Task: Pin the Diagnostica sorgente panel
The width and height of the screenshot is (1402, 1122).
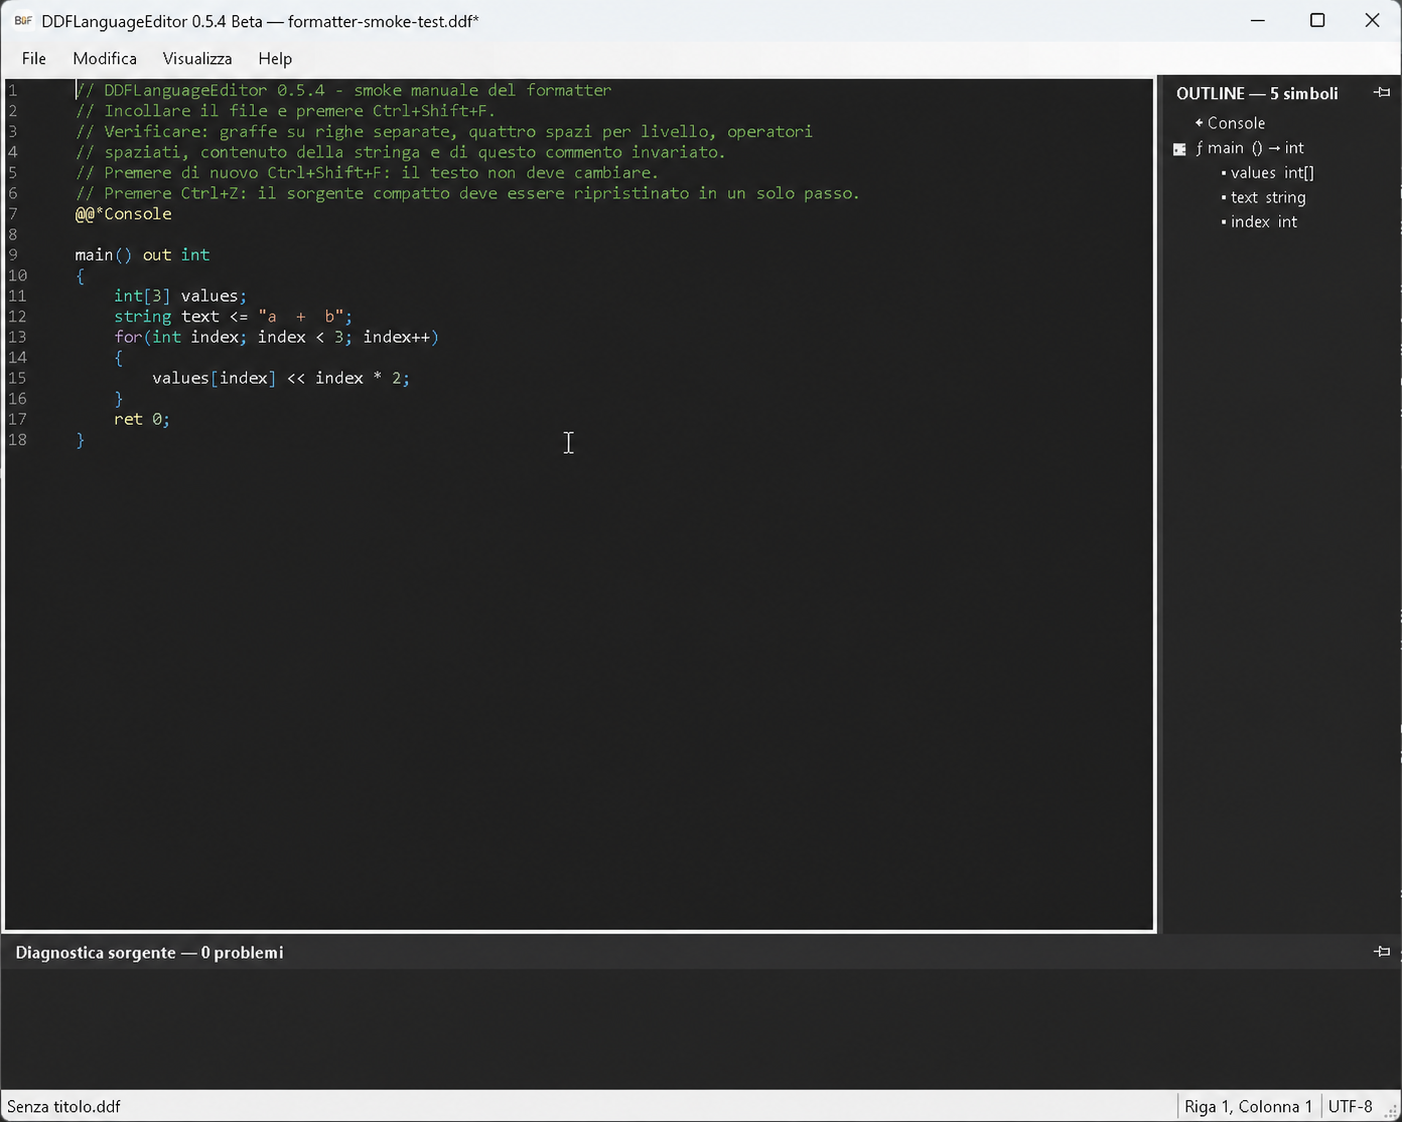Action: (x=1382, y=951)
